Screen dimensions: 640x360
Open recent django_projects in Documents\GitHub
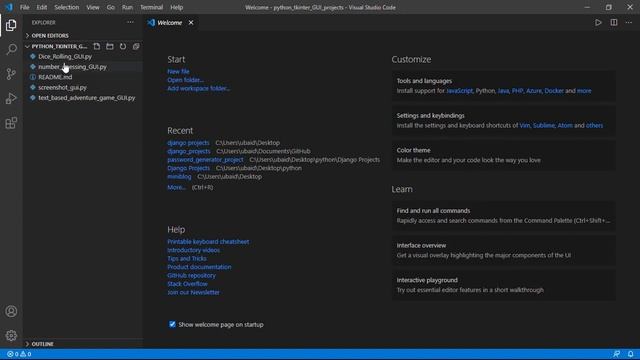pos(189,151)
